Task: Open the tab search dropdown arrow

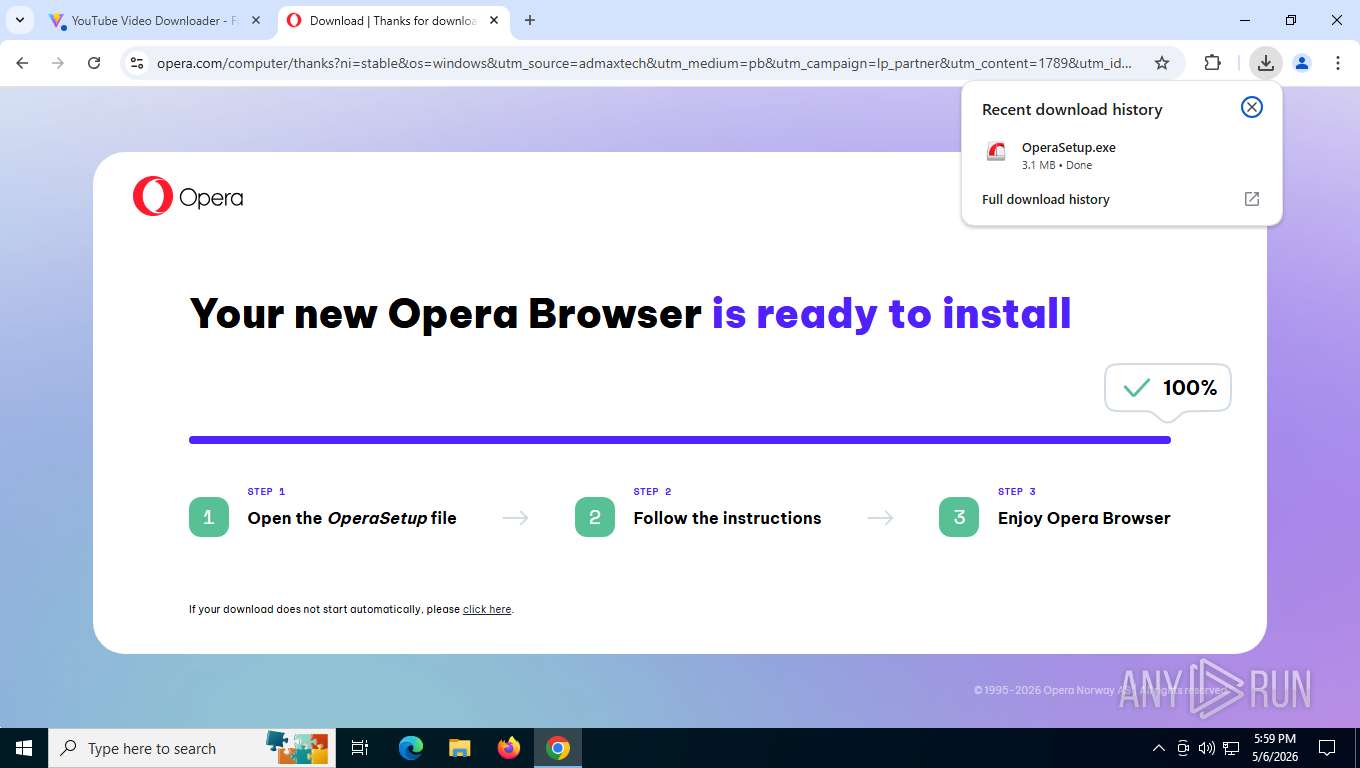Action: coord(20,20)
